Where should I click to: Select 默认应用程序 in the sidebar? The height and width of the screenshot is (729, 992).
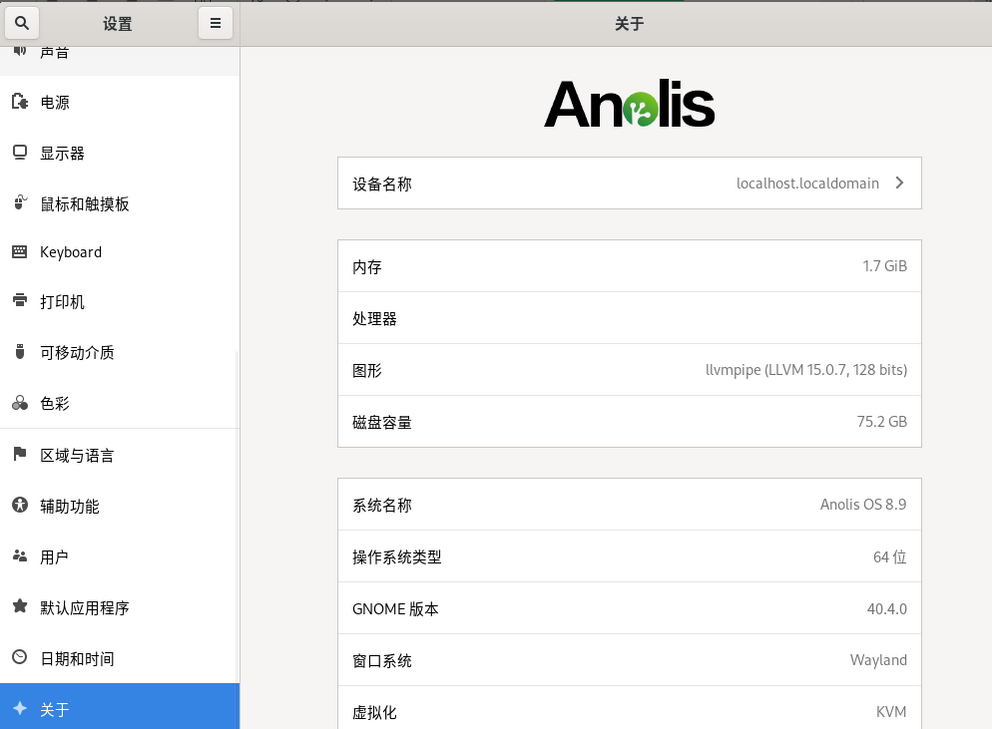(x=84, y=608)
